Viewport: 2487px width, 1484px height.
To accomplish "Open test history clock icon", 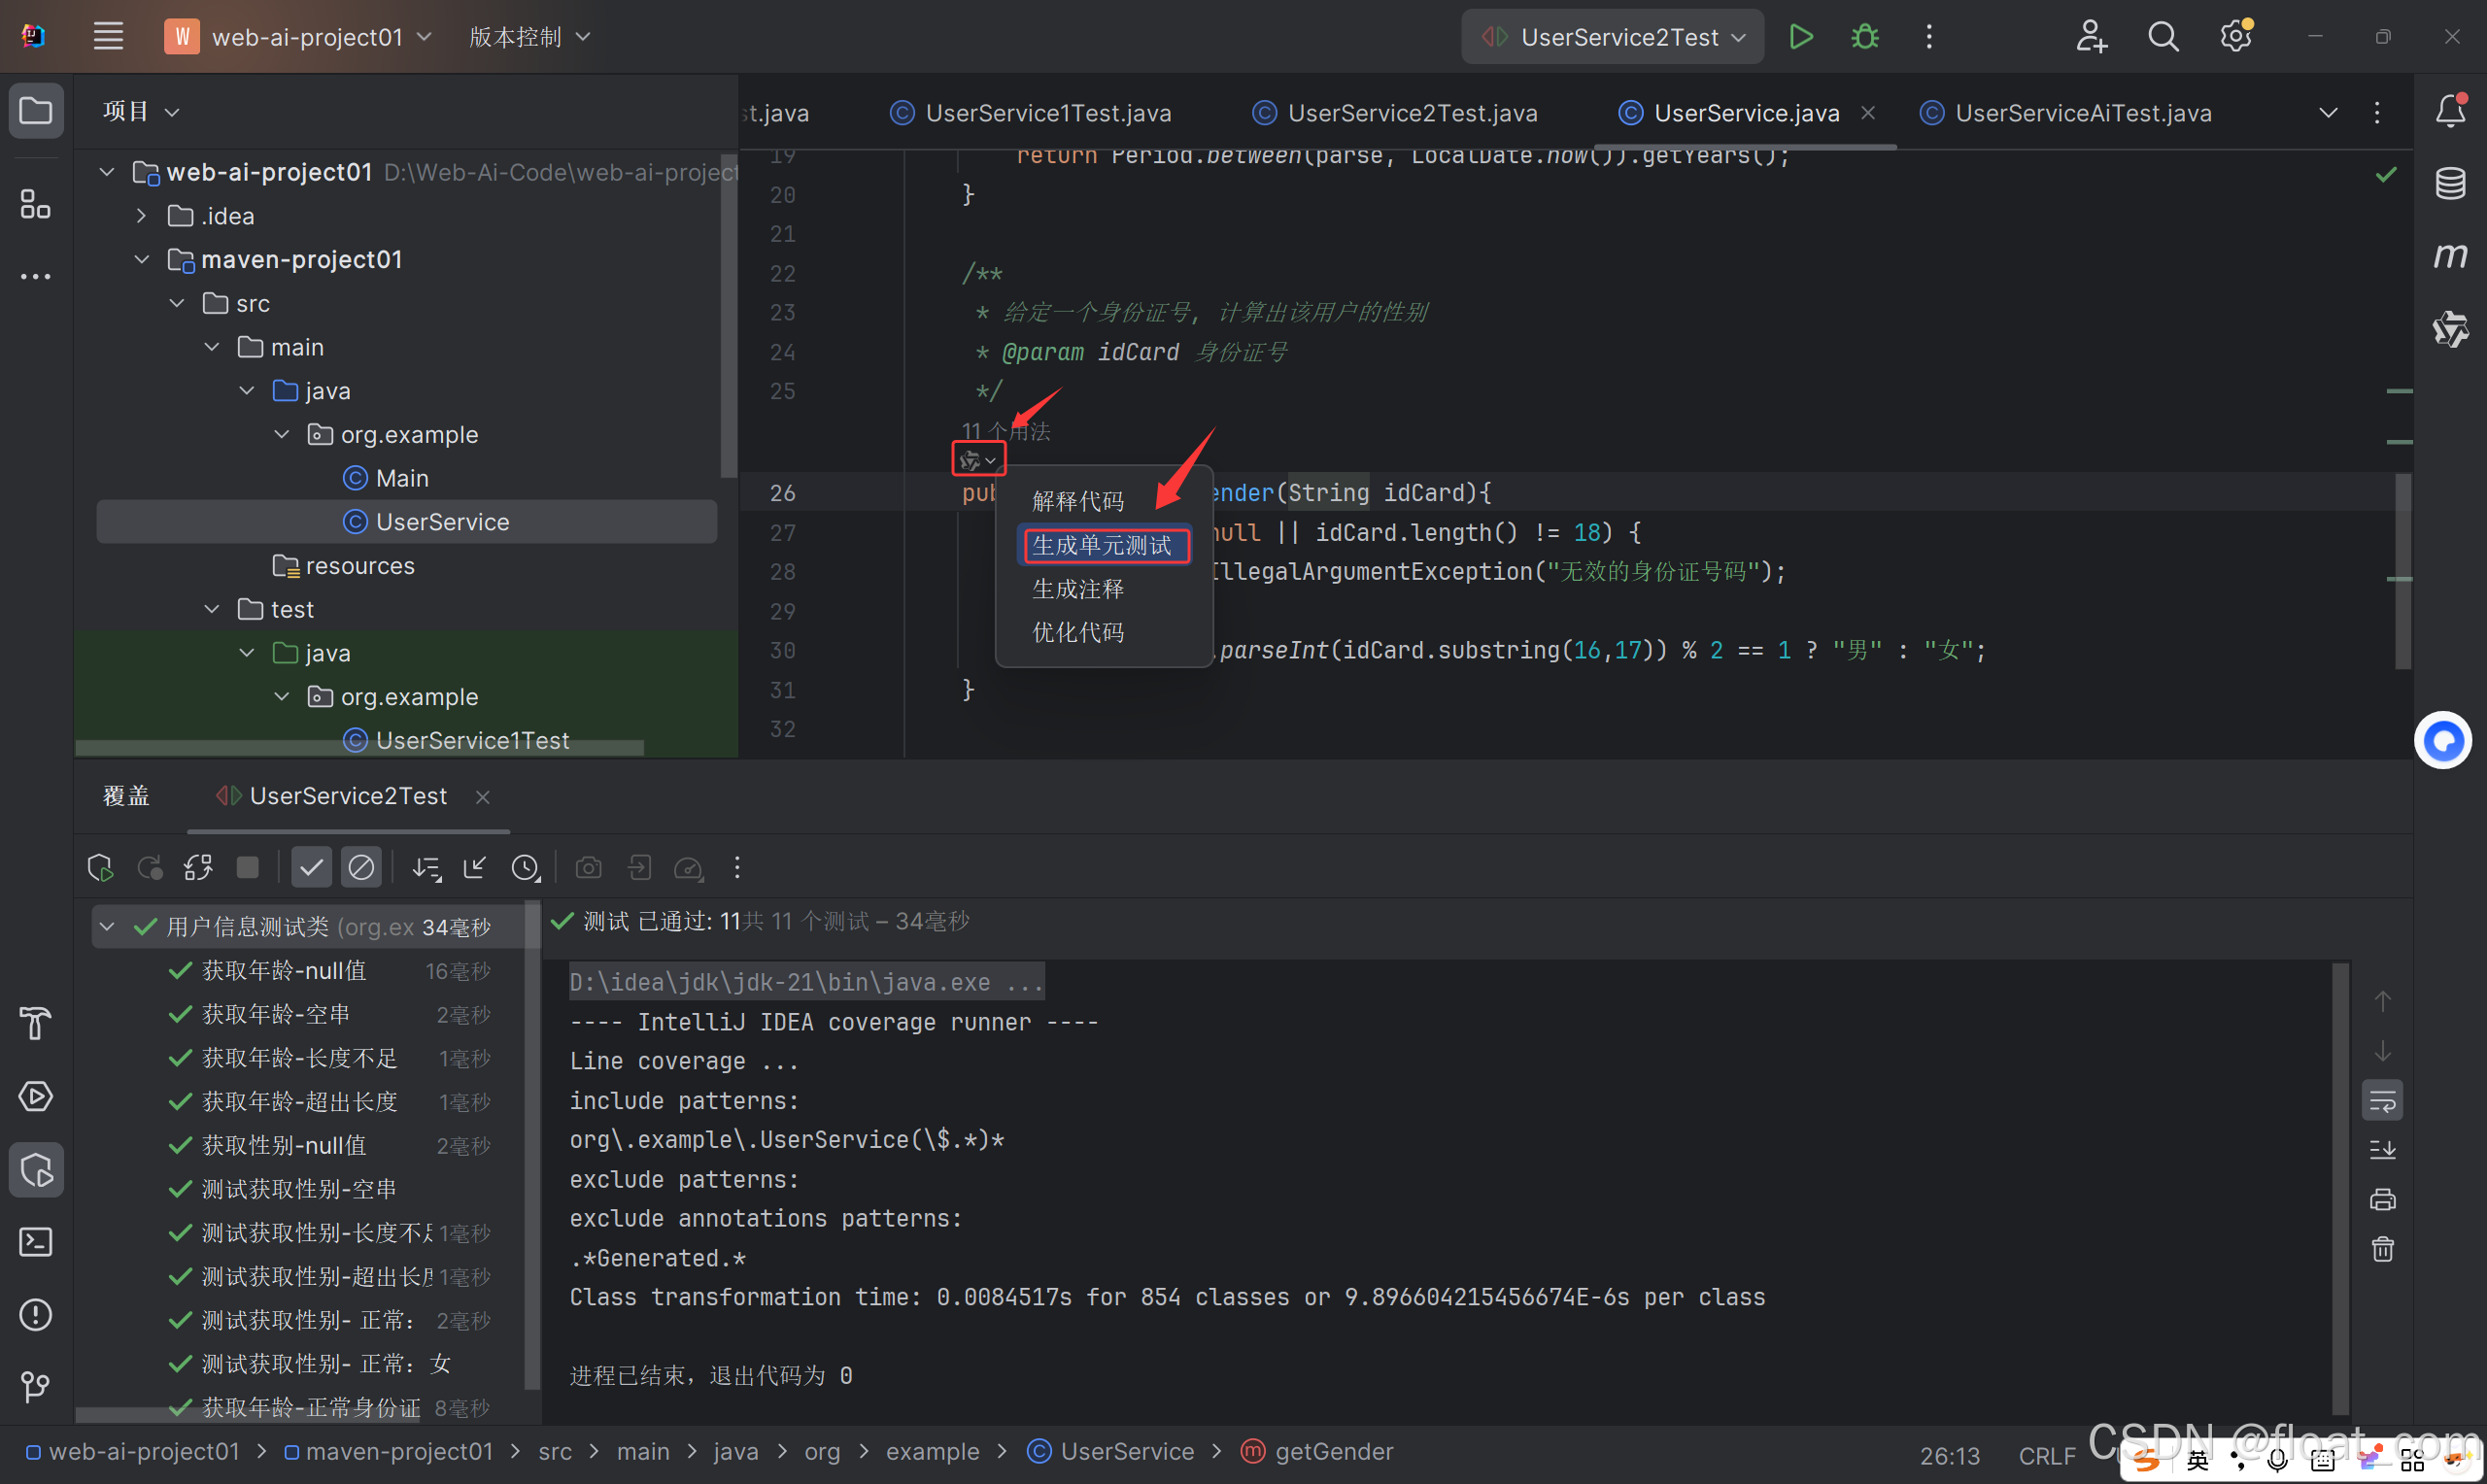I will 525,867.
